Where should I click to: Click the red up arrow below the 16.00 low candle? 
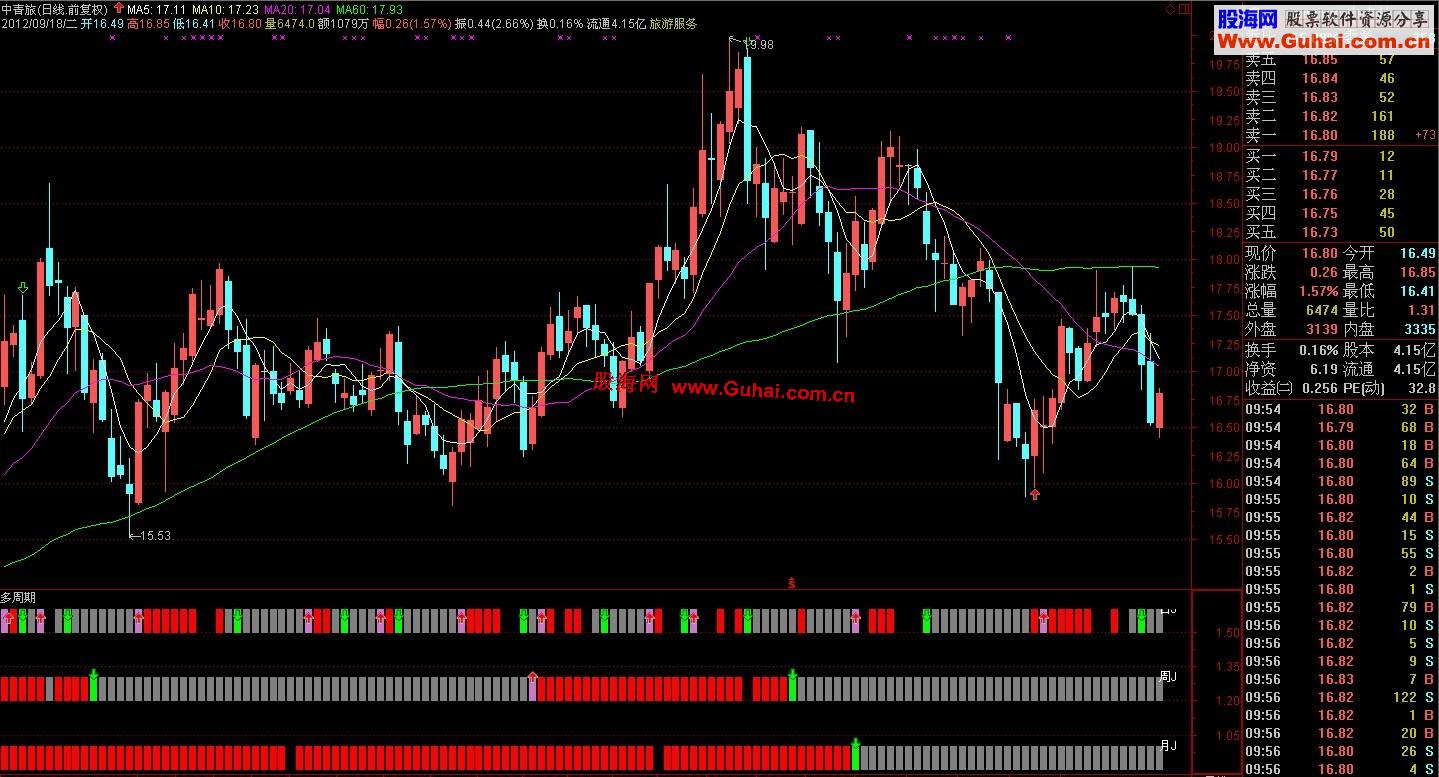[x=1035, y=493]
